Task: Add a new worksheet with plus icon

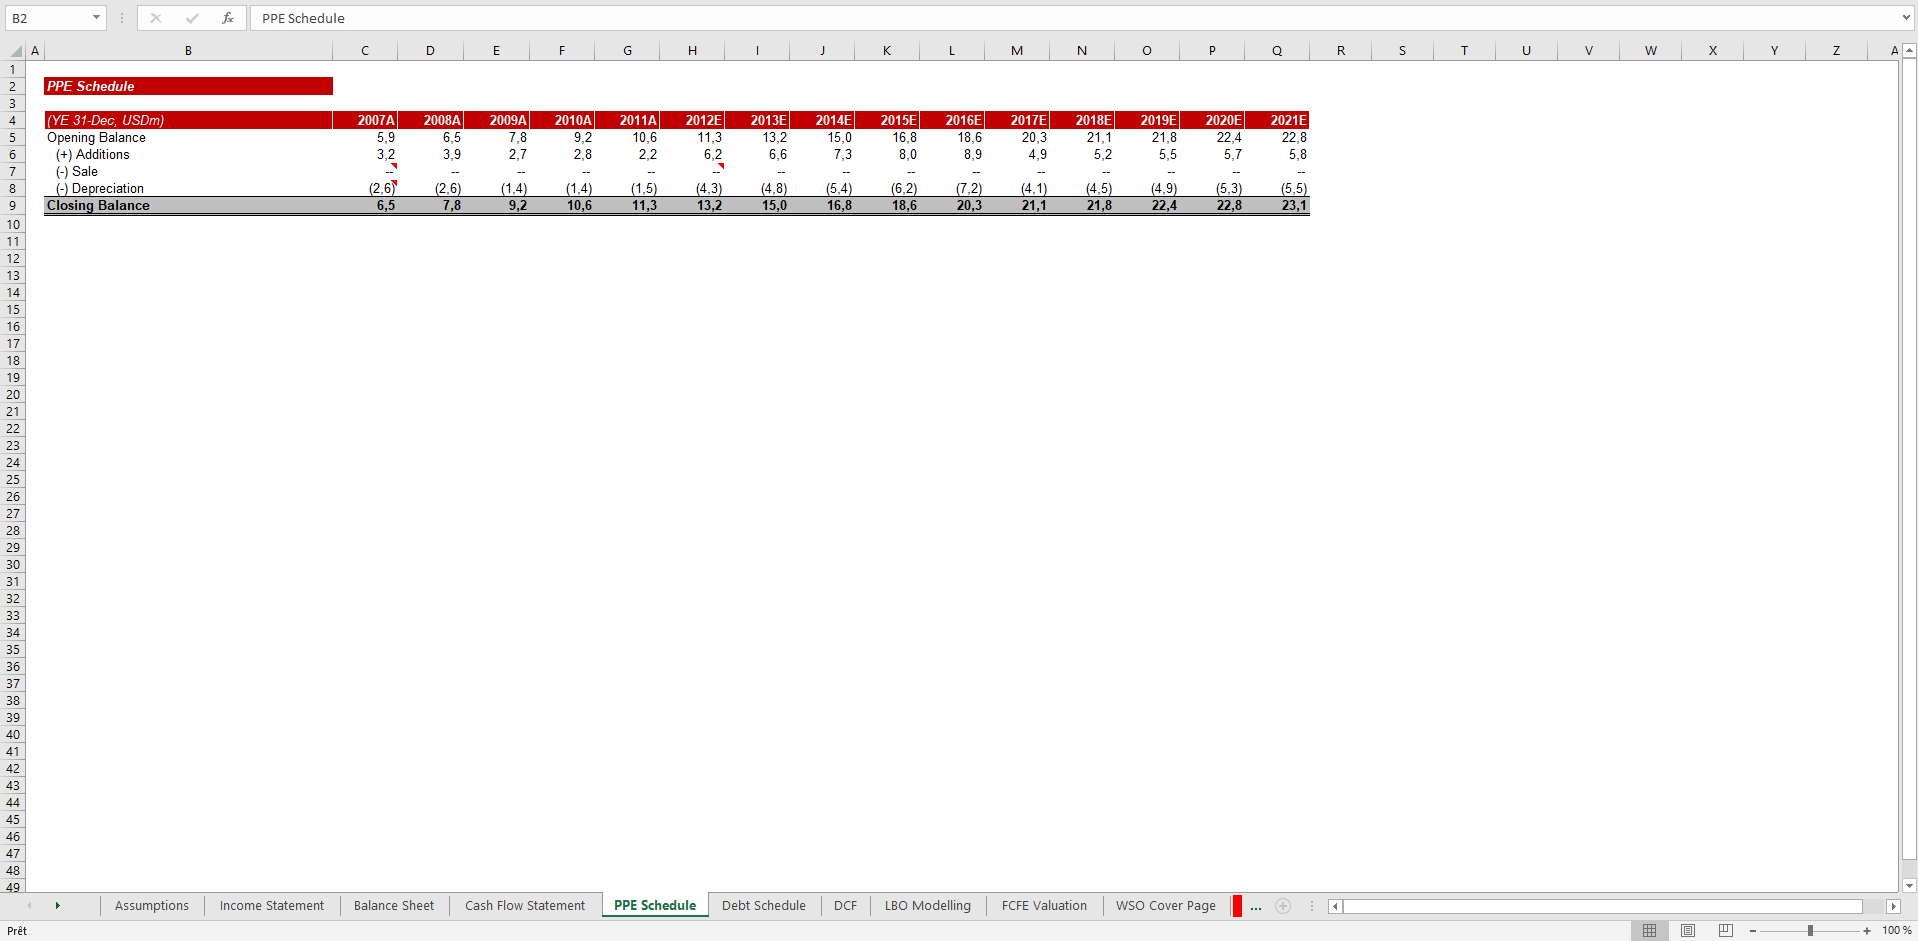Action: point(1283,906)
